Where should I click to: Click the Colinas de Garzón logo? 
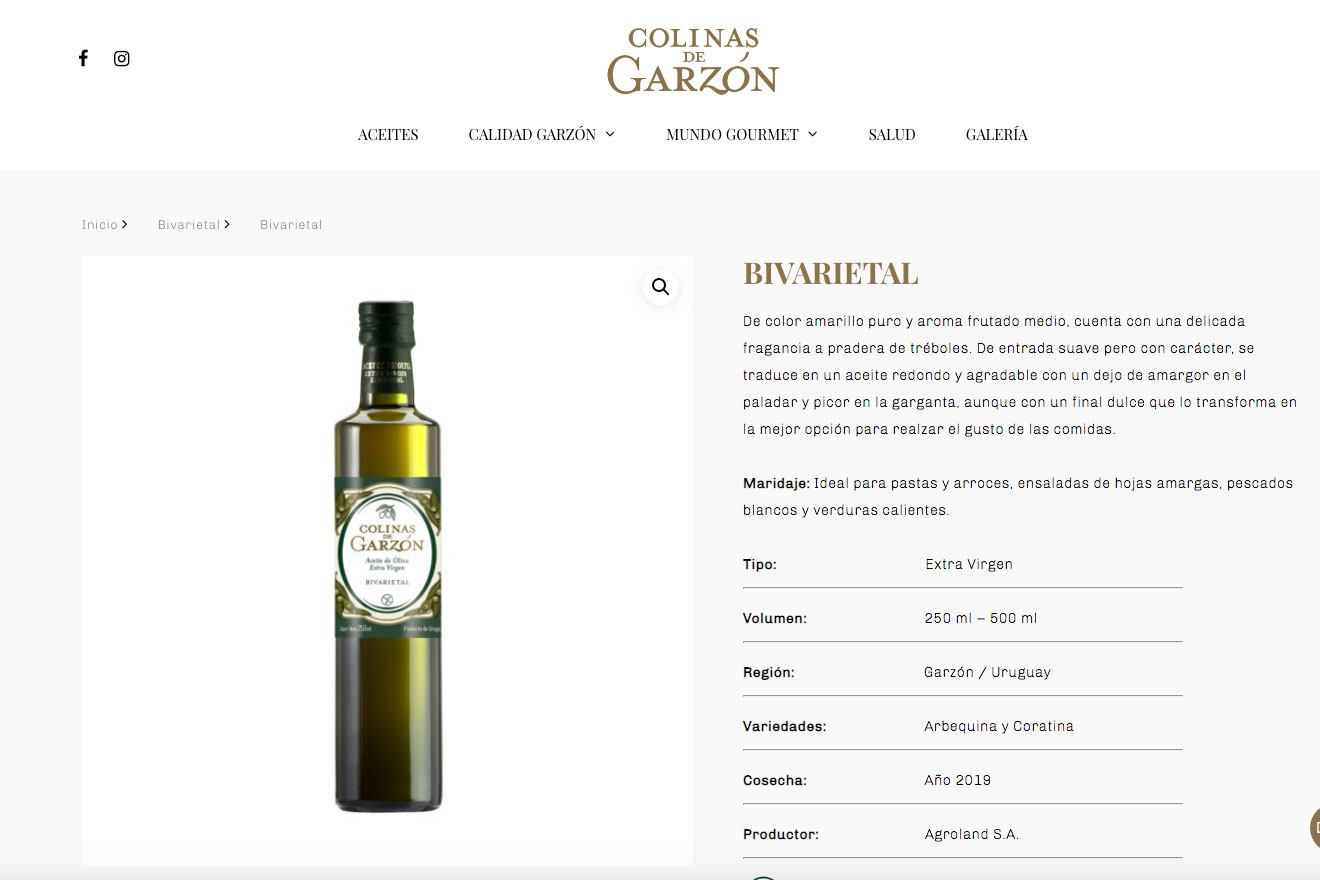[693, 61]
